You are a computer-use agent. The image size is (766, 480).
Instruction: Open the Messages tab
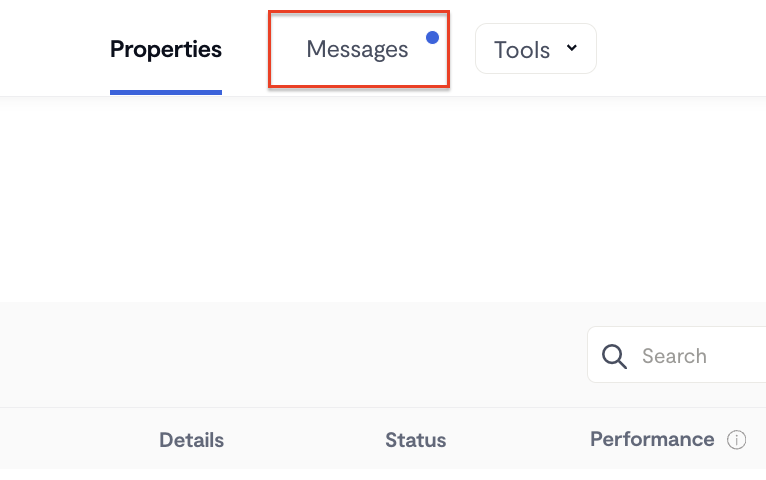359,49
